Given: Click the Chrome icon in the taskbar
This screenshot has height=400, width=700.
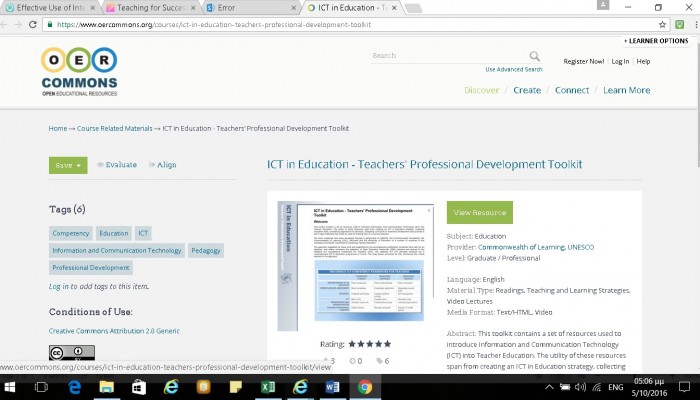Looking at the screenshot, I should click(365, 386).
